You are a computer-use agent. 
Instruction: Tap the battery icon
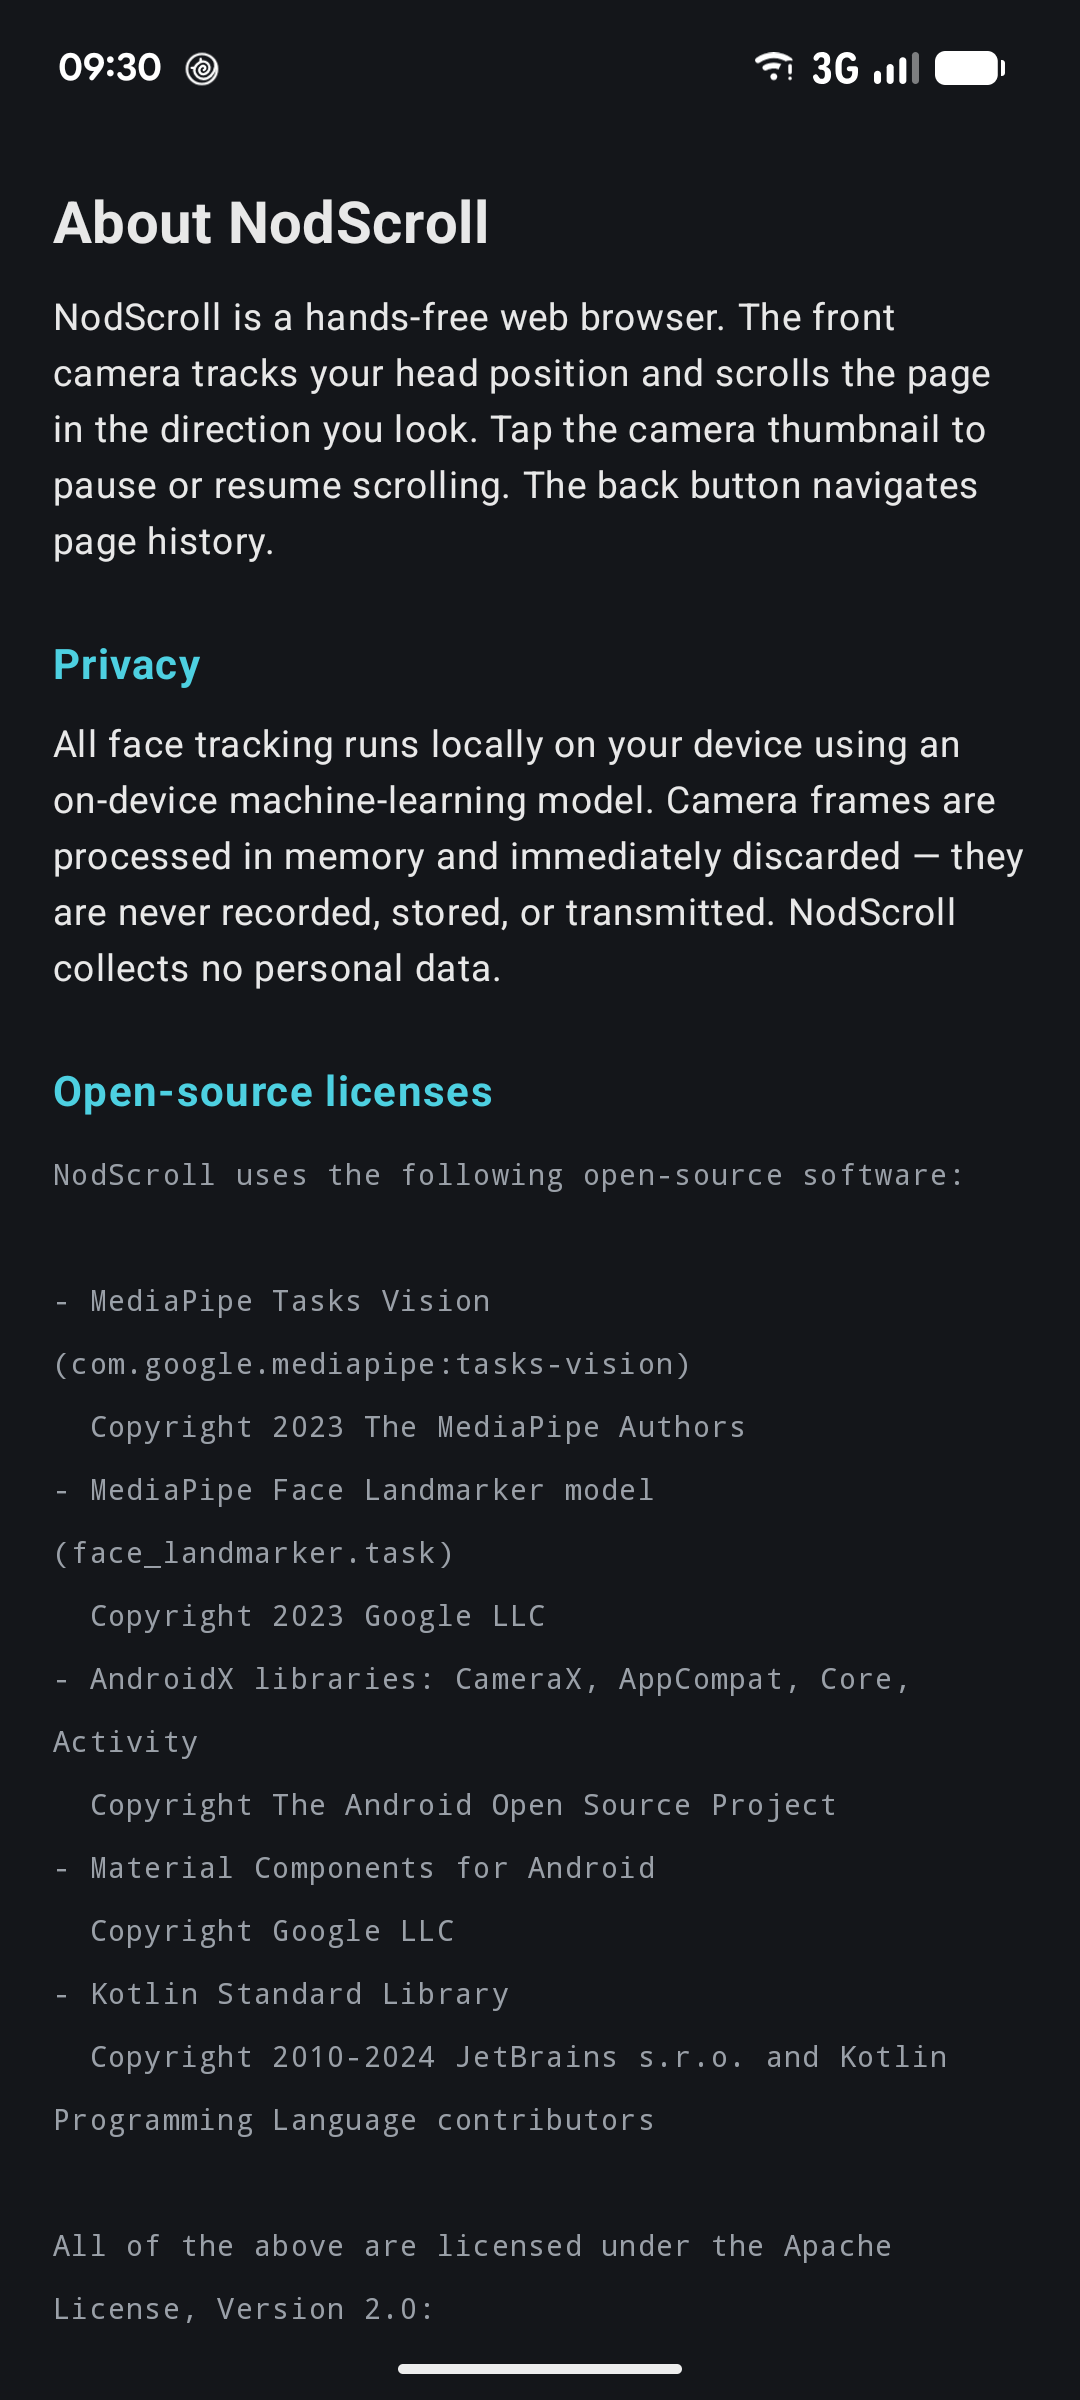970,68
